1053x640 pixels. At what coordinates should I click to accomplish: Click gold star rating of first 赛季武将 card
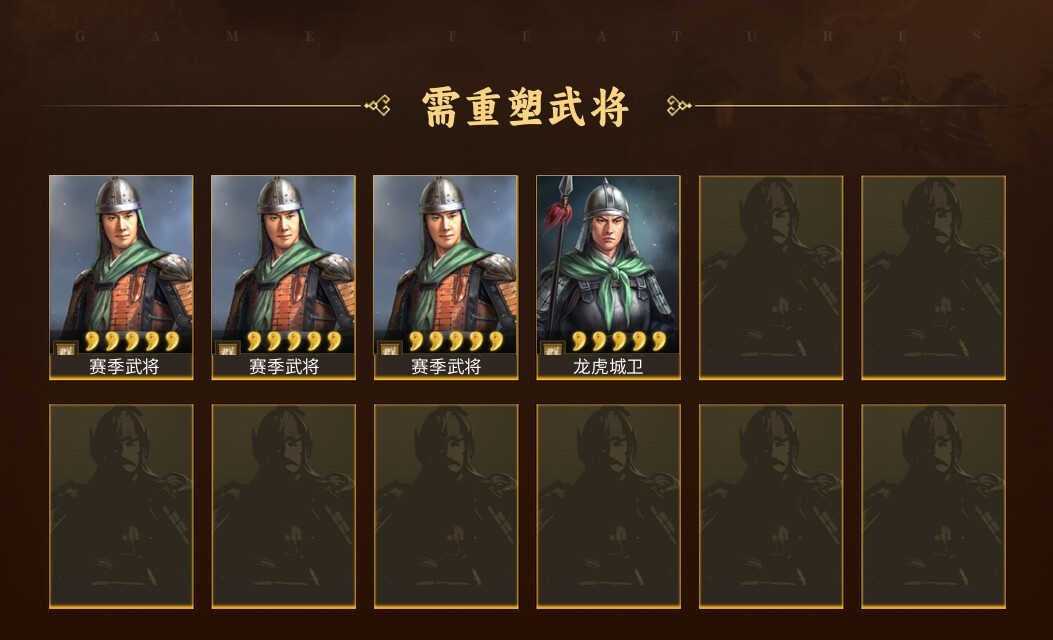coord(132,340)
